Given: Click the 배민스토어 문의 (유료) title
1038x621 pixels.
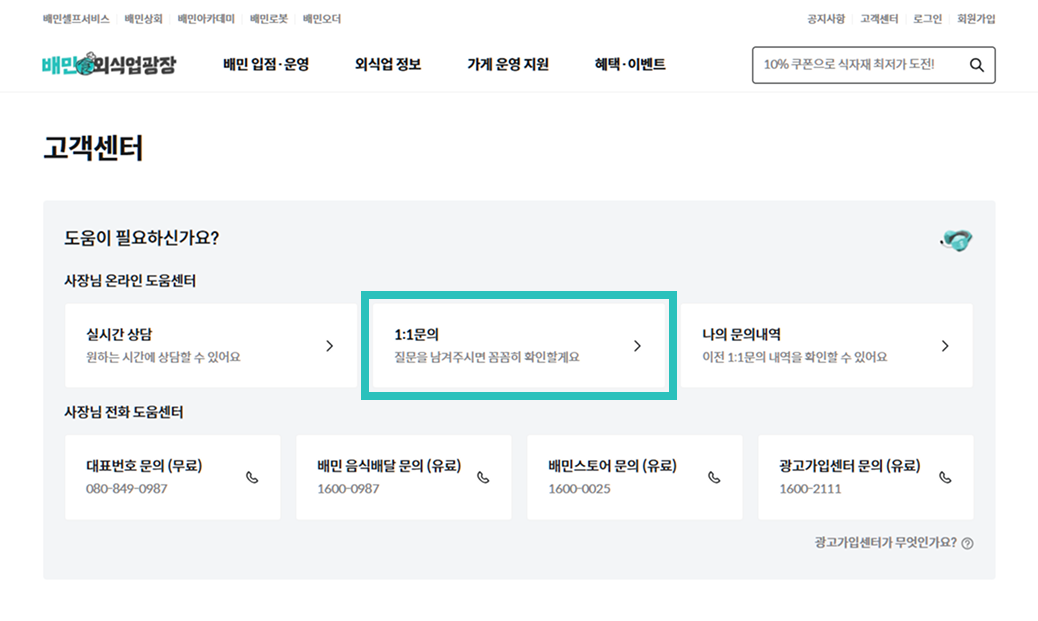Looking at the screenshot, I should pos(612,465).
